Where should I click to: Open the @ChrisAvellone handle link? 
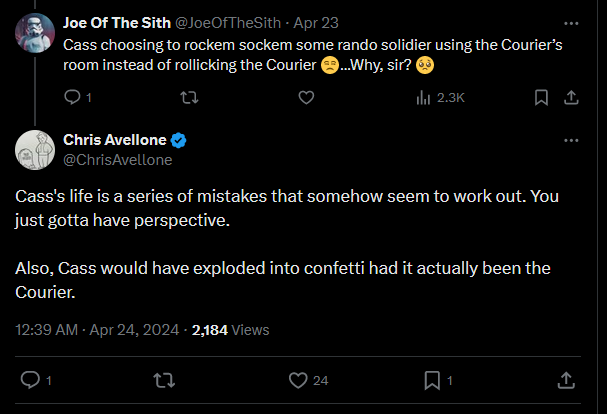pos(118,159)
